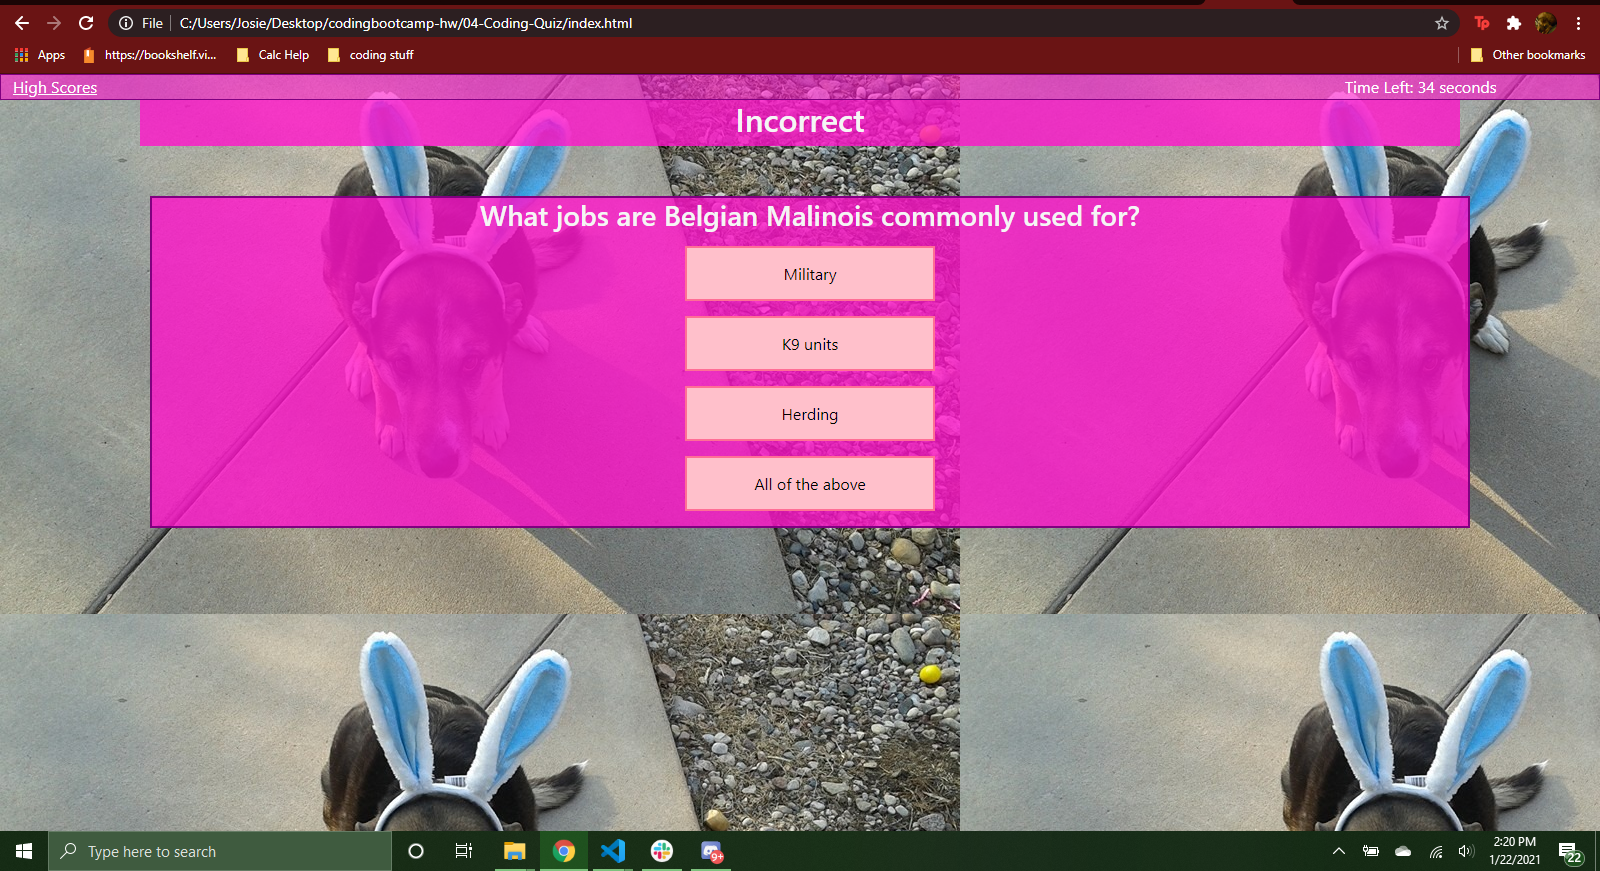Choose the Herding answer
The width and height of the screenshot is (1600, 871).
pos(810,414)
